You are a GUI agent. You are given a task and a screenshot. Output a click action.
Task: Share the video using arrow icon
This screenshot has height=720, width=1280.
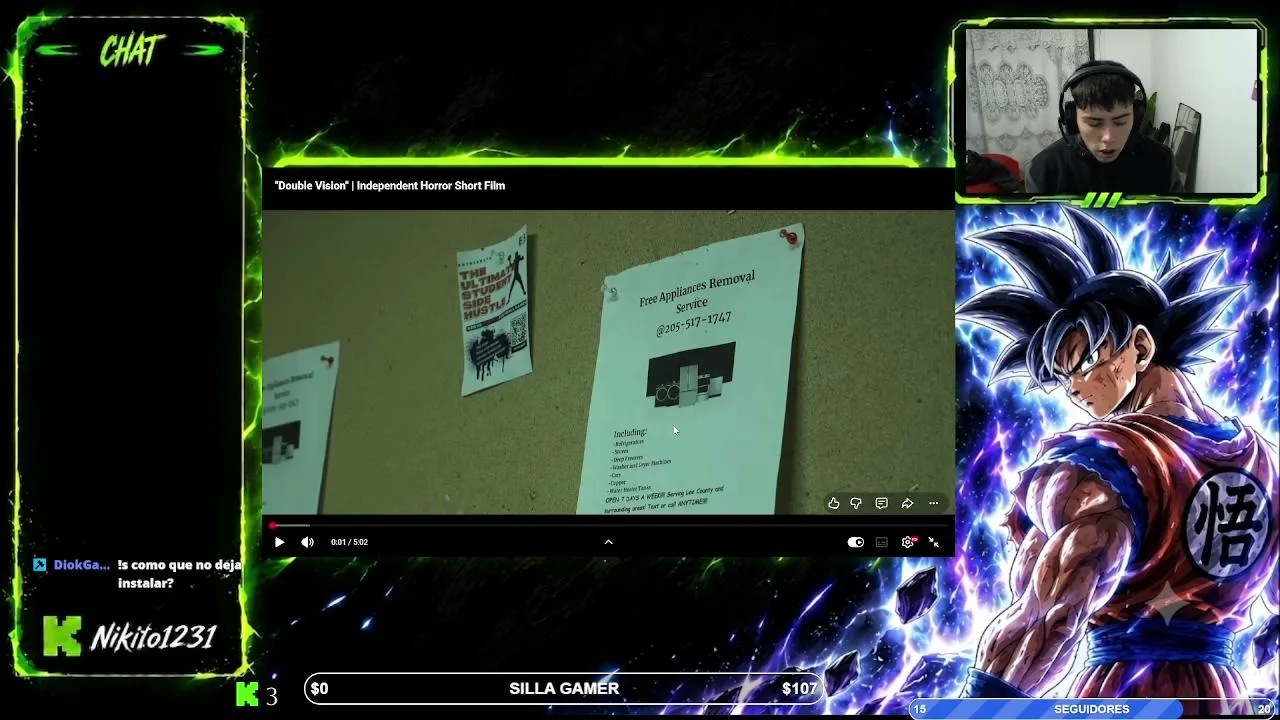click(x=907, y=503)
